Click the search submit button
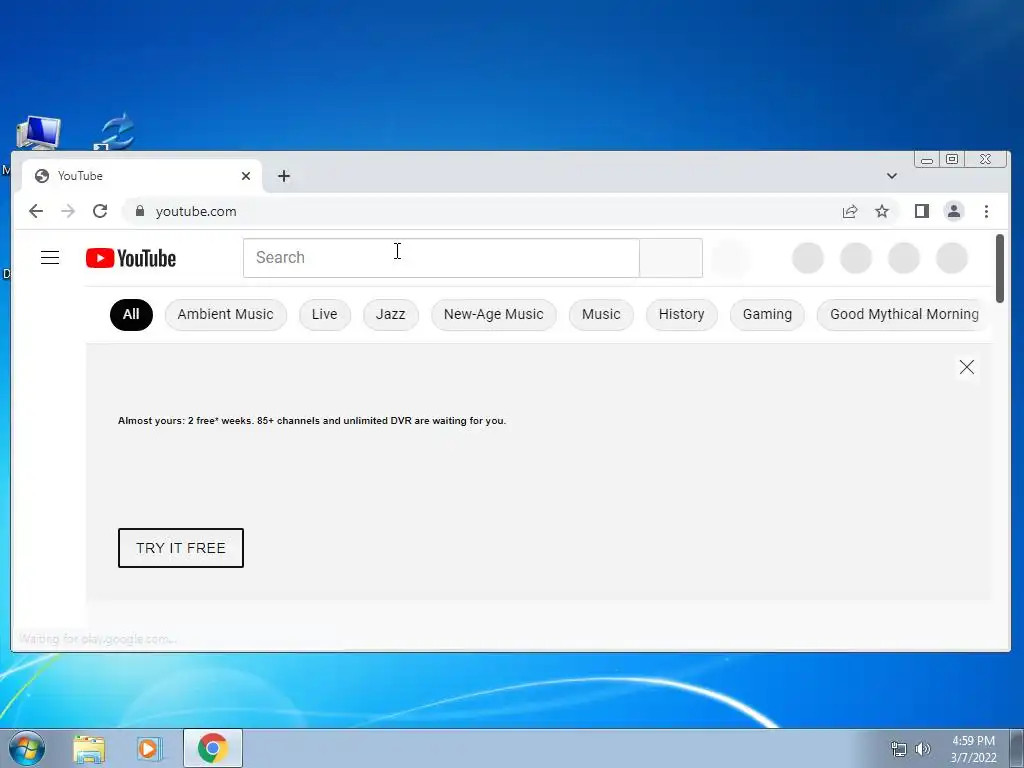 point(671,258)
